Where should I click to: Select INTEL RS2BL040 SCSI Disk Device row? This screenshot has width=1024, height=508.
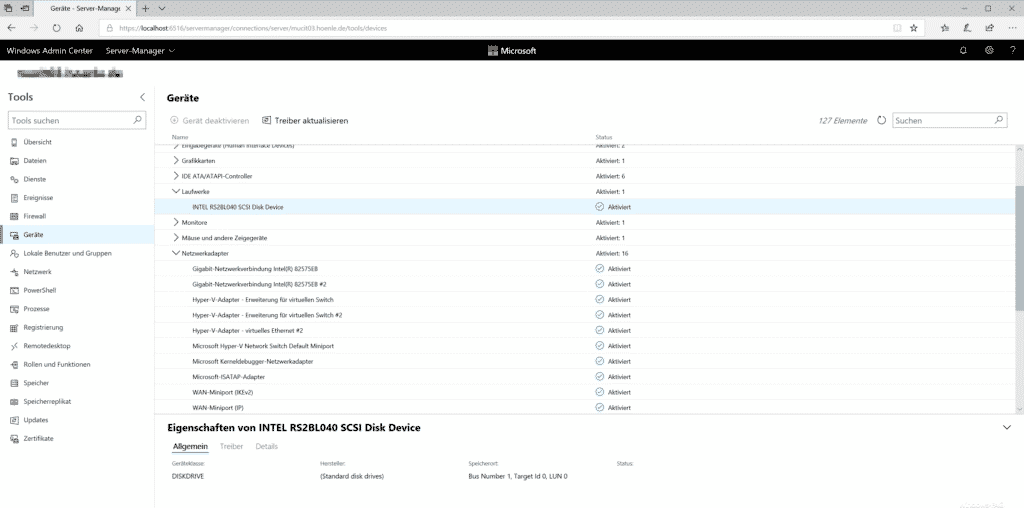tap(585, 207)
